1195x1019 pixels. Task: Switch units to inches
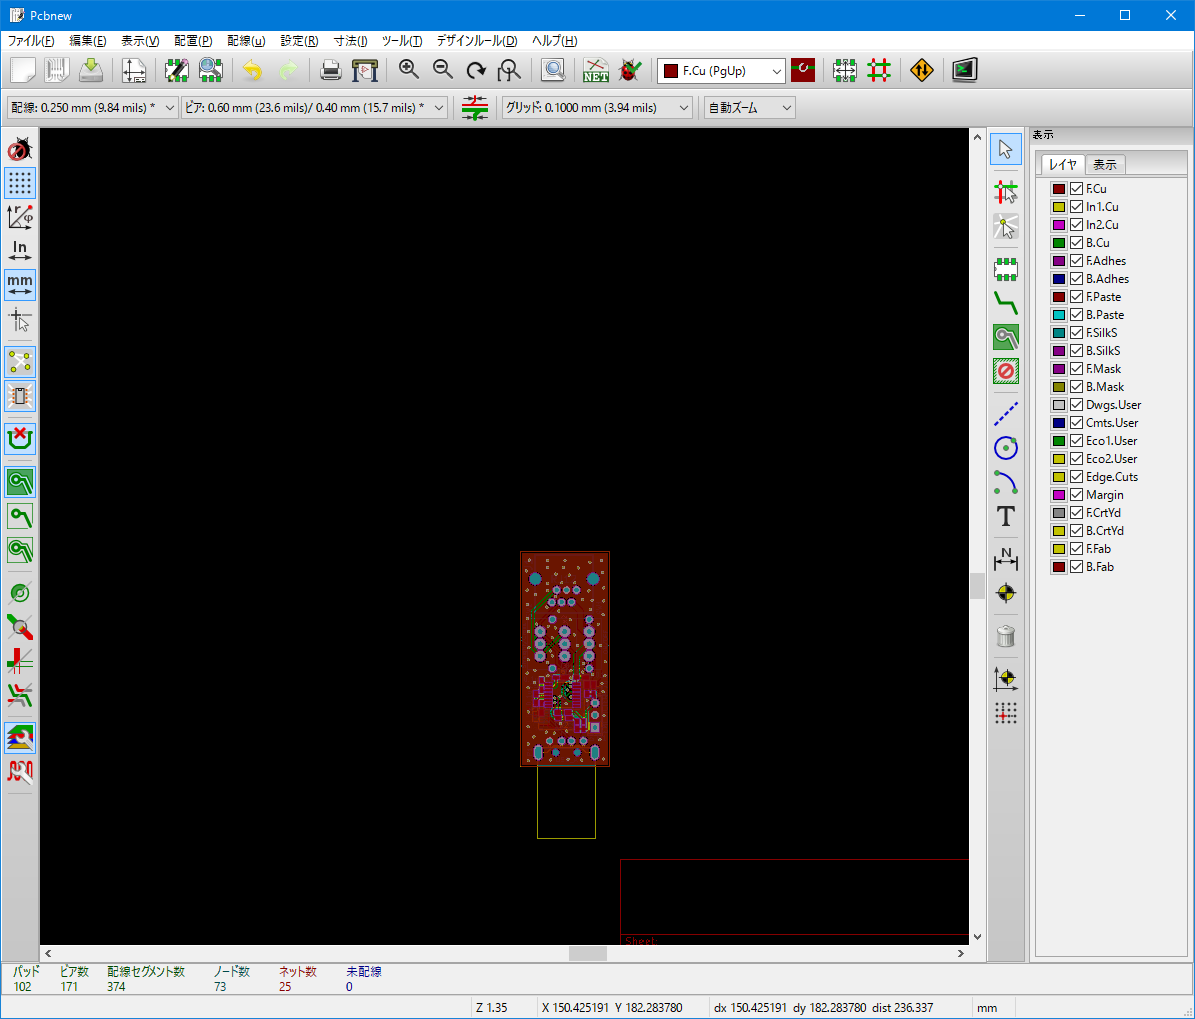(x=20, y=251)
